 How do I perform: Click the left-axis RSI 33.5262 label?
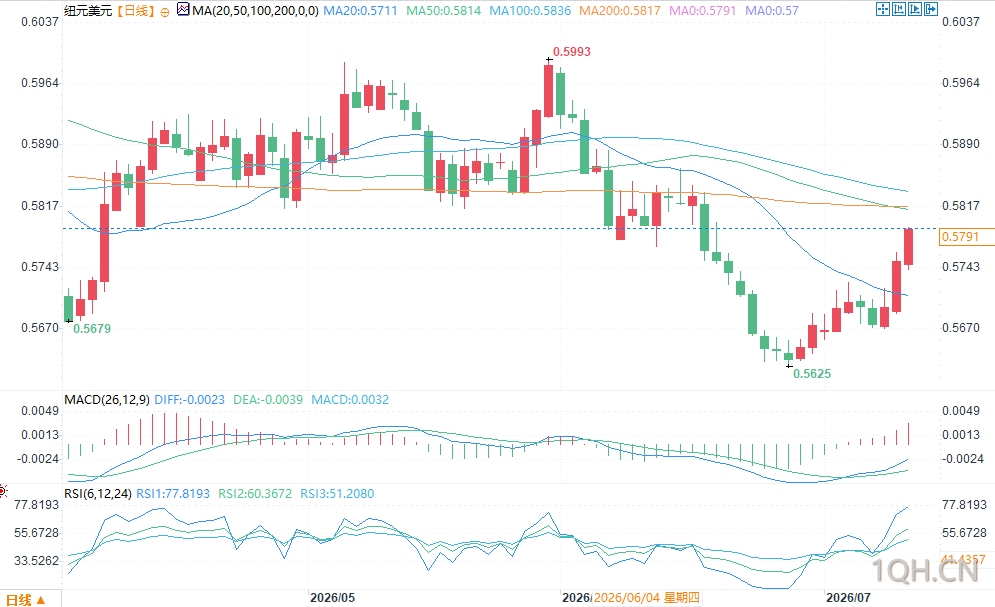tap(37, 561)
